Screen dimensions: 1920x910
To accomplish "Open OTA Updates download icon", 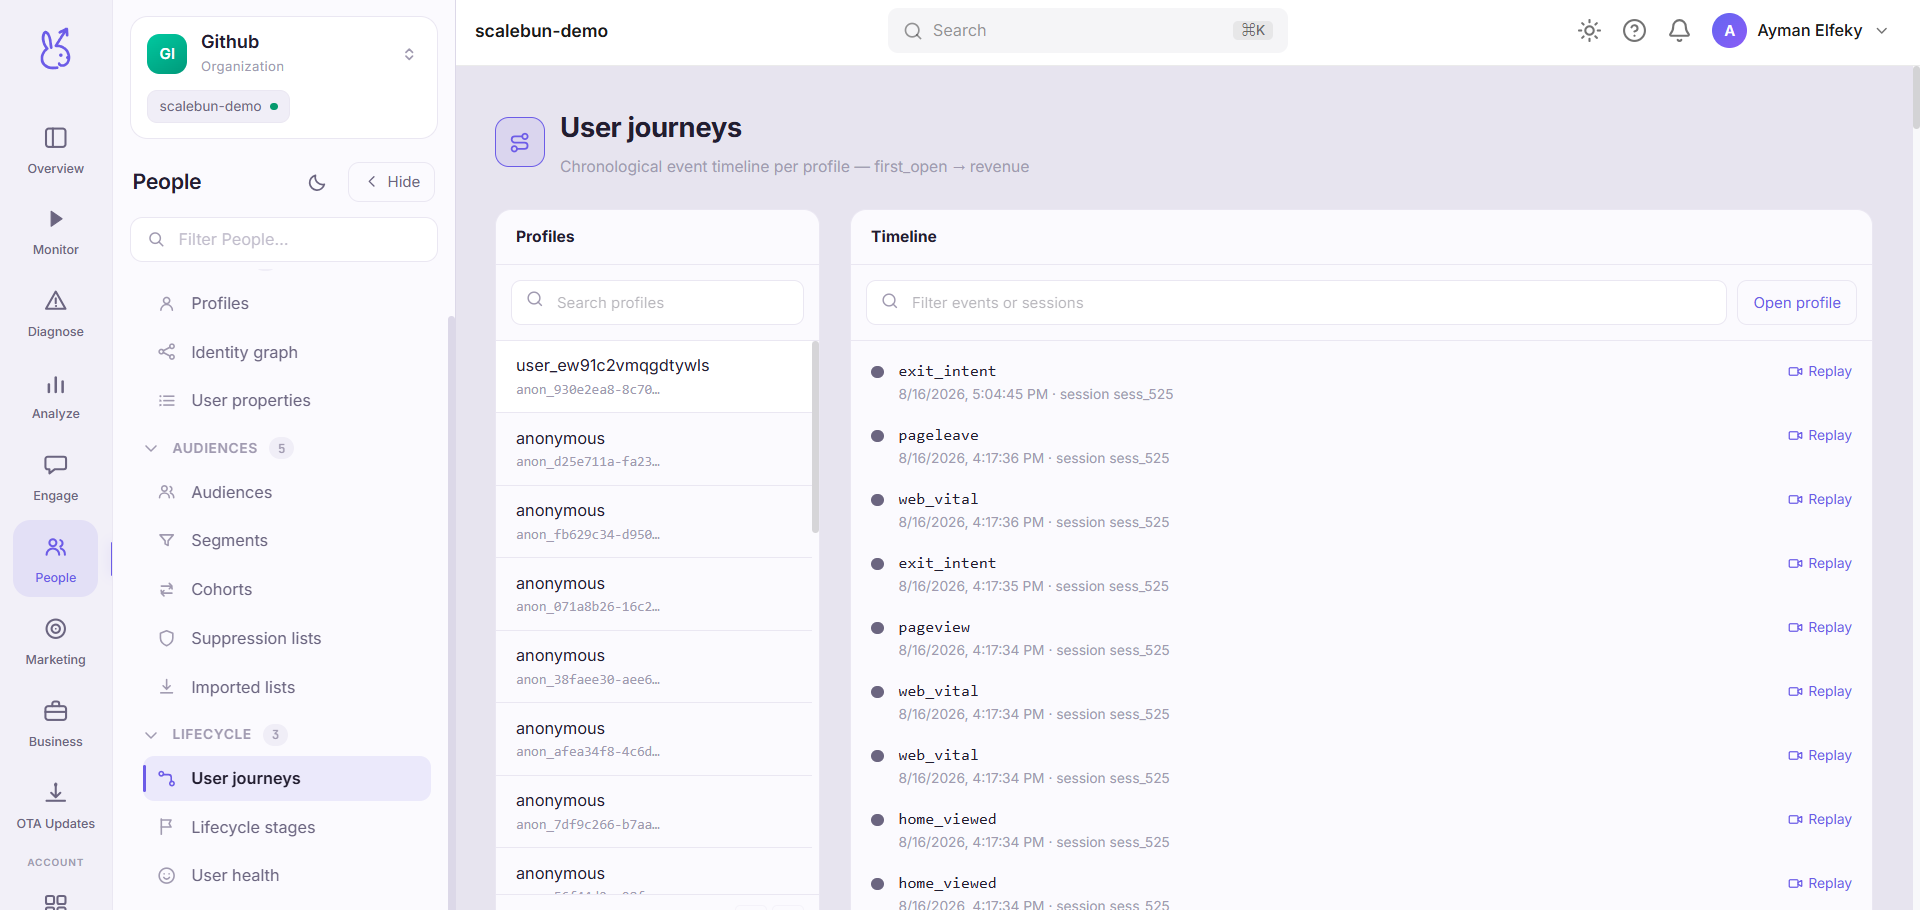I will tap(56, 793).
